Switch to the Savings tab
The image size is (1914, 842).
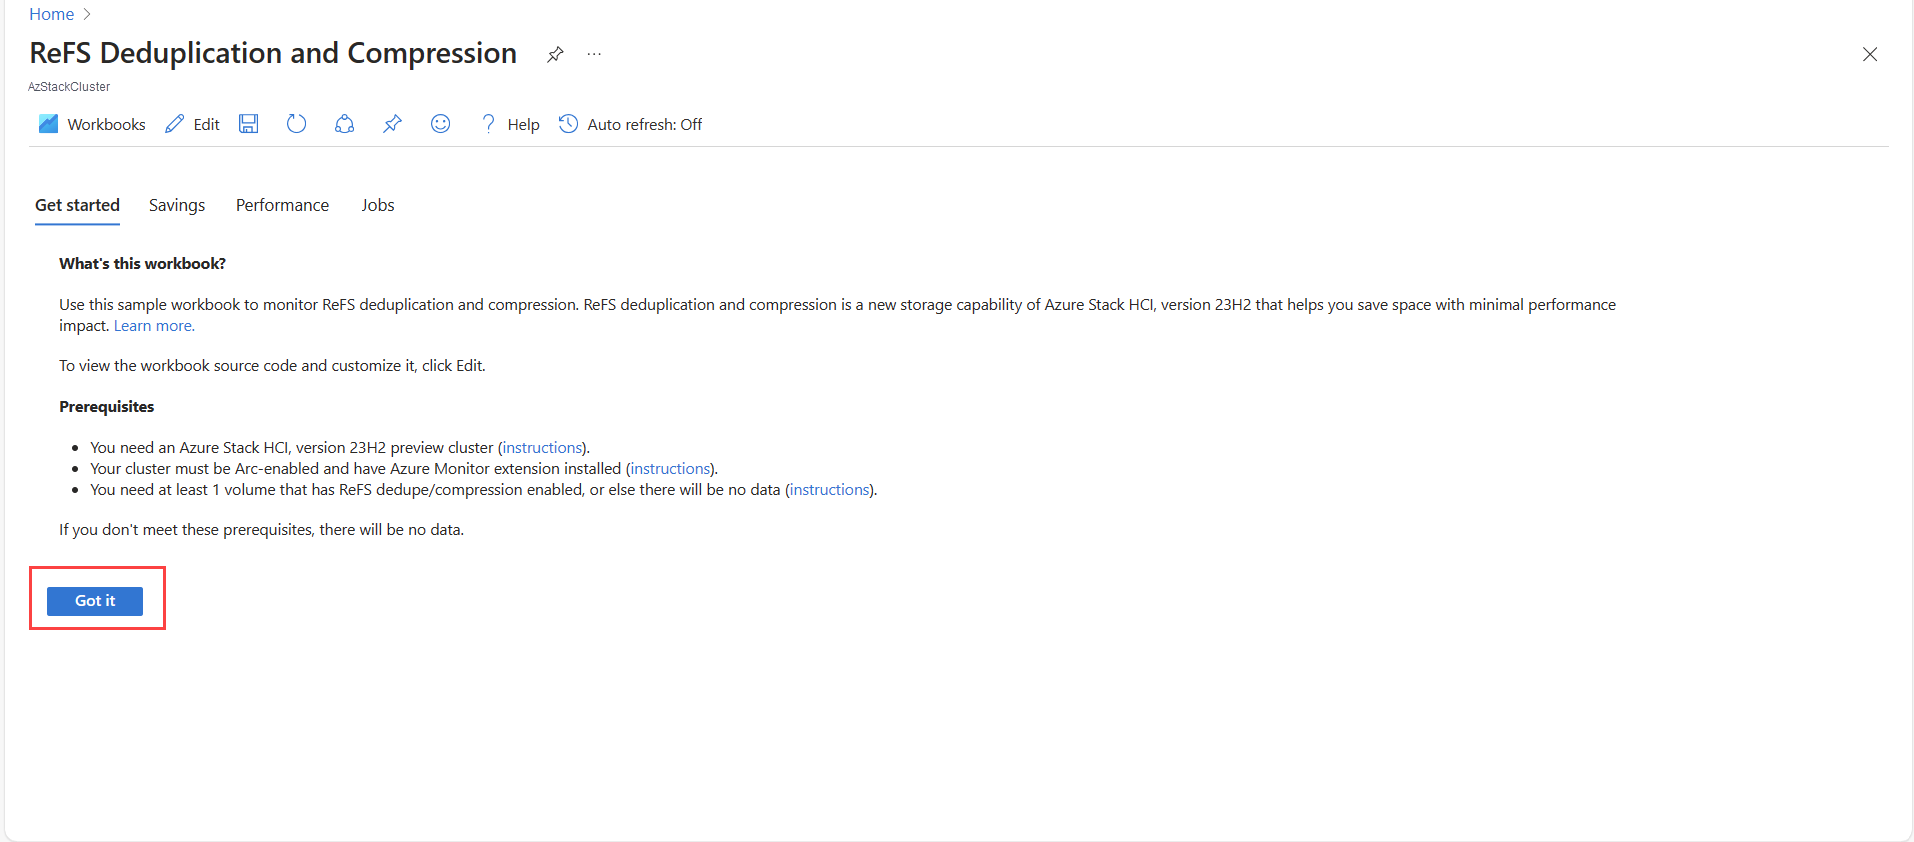pos(177,205)
